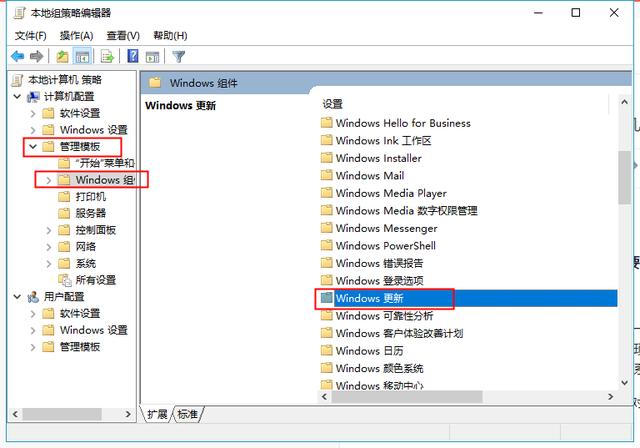Click the Windows Installer folder icon
The width and height of the screenshot is (640, 448).
pyautogui.click(x=327, y=158)
